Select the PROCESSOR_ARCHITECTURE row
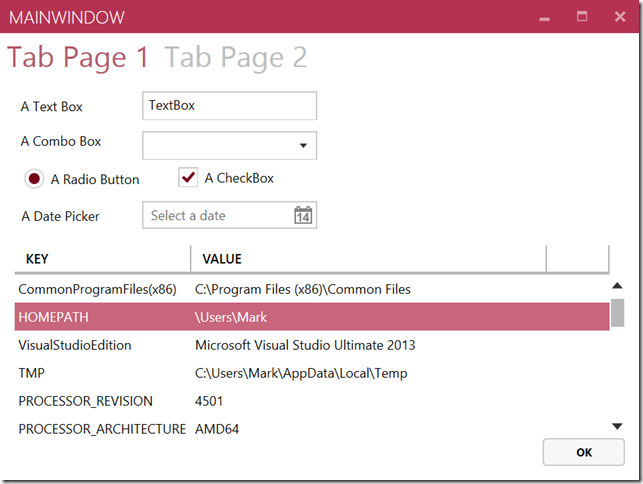 coord(311,429)
